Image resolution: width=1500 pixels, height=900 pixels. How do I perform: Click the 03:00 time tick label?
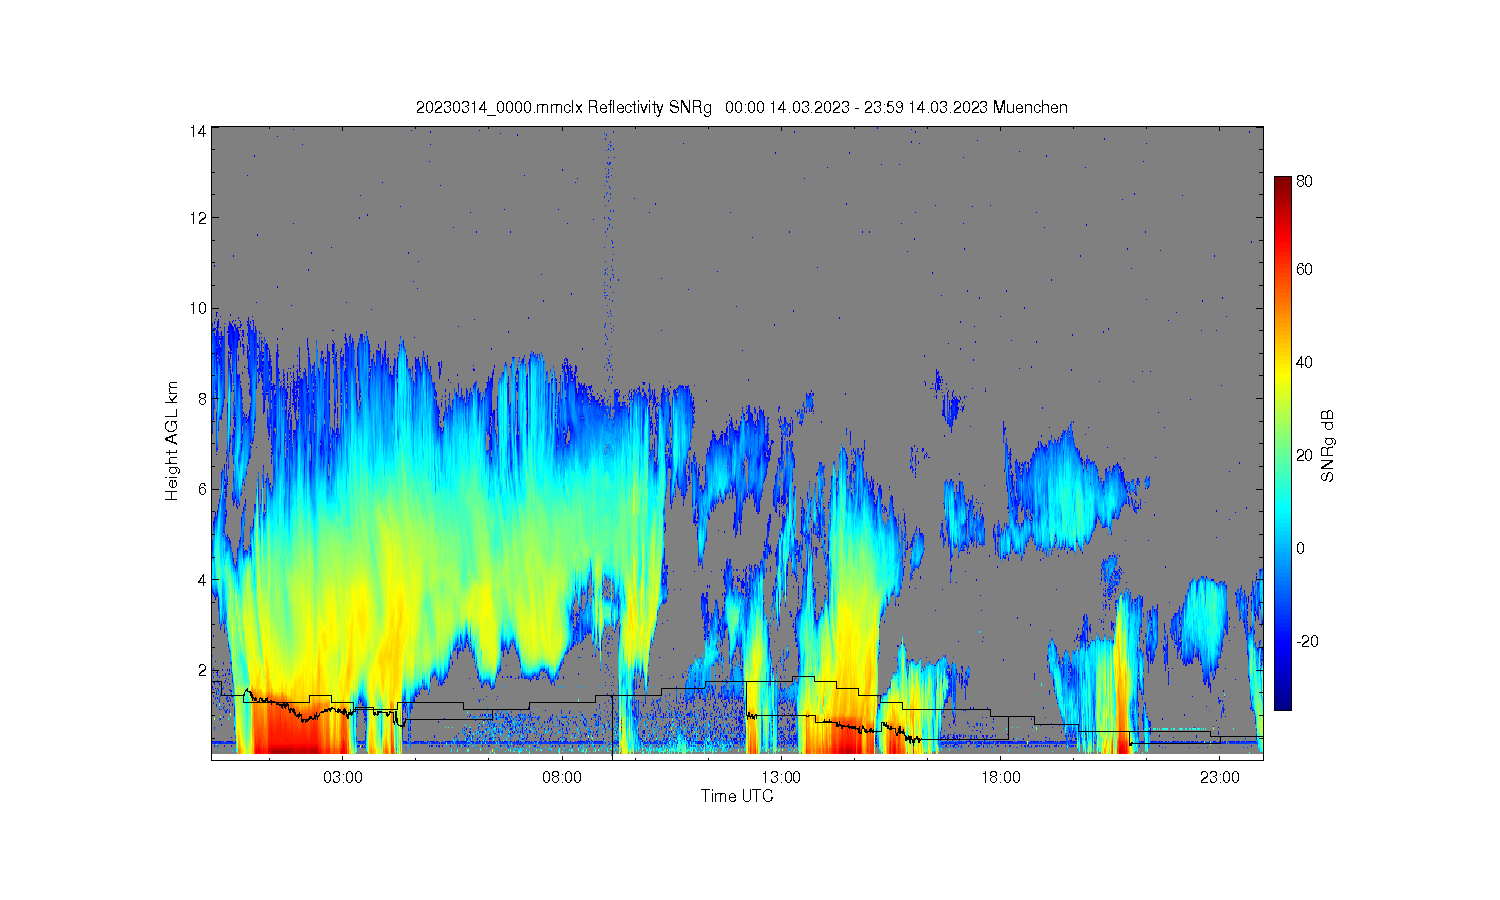pos(343,778)
